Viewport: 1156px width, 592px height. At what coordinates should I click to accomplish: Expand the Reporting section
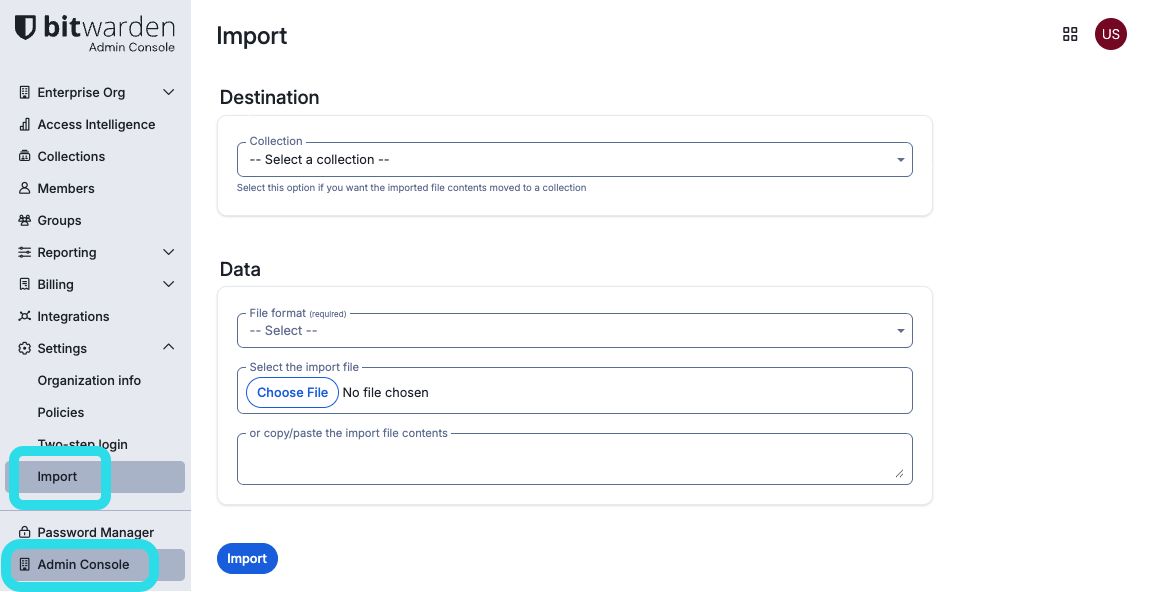click(168, 252)
